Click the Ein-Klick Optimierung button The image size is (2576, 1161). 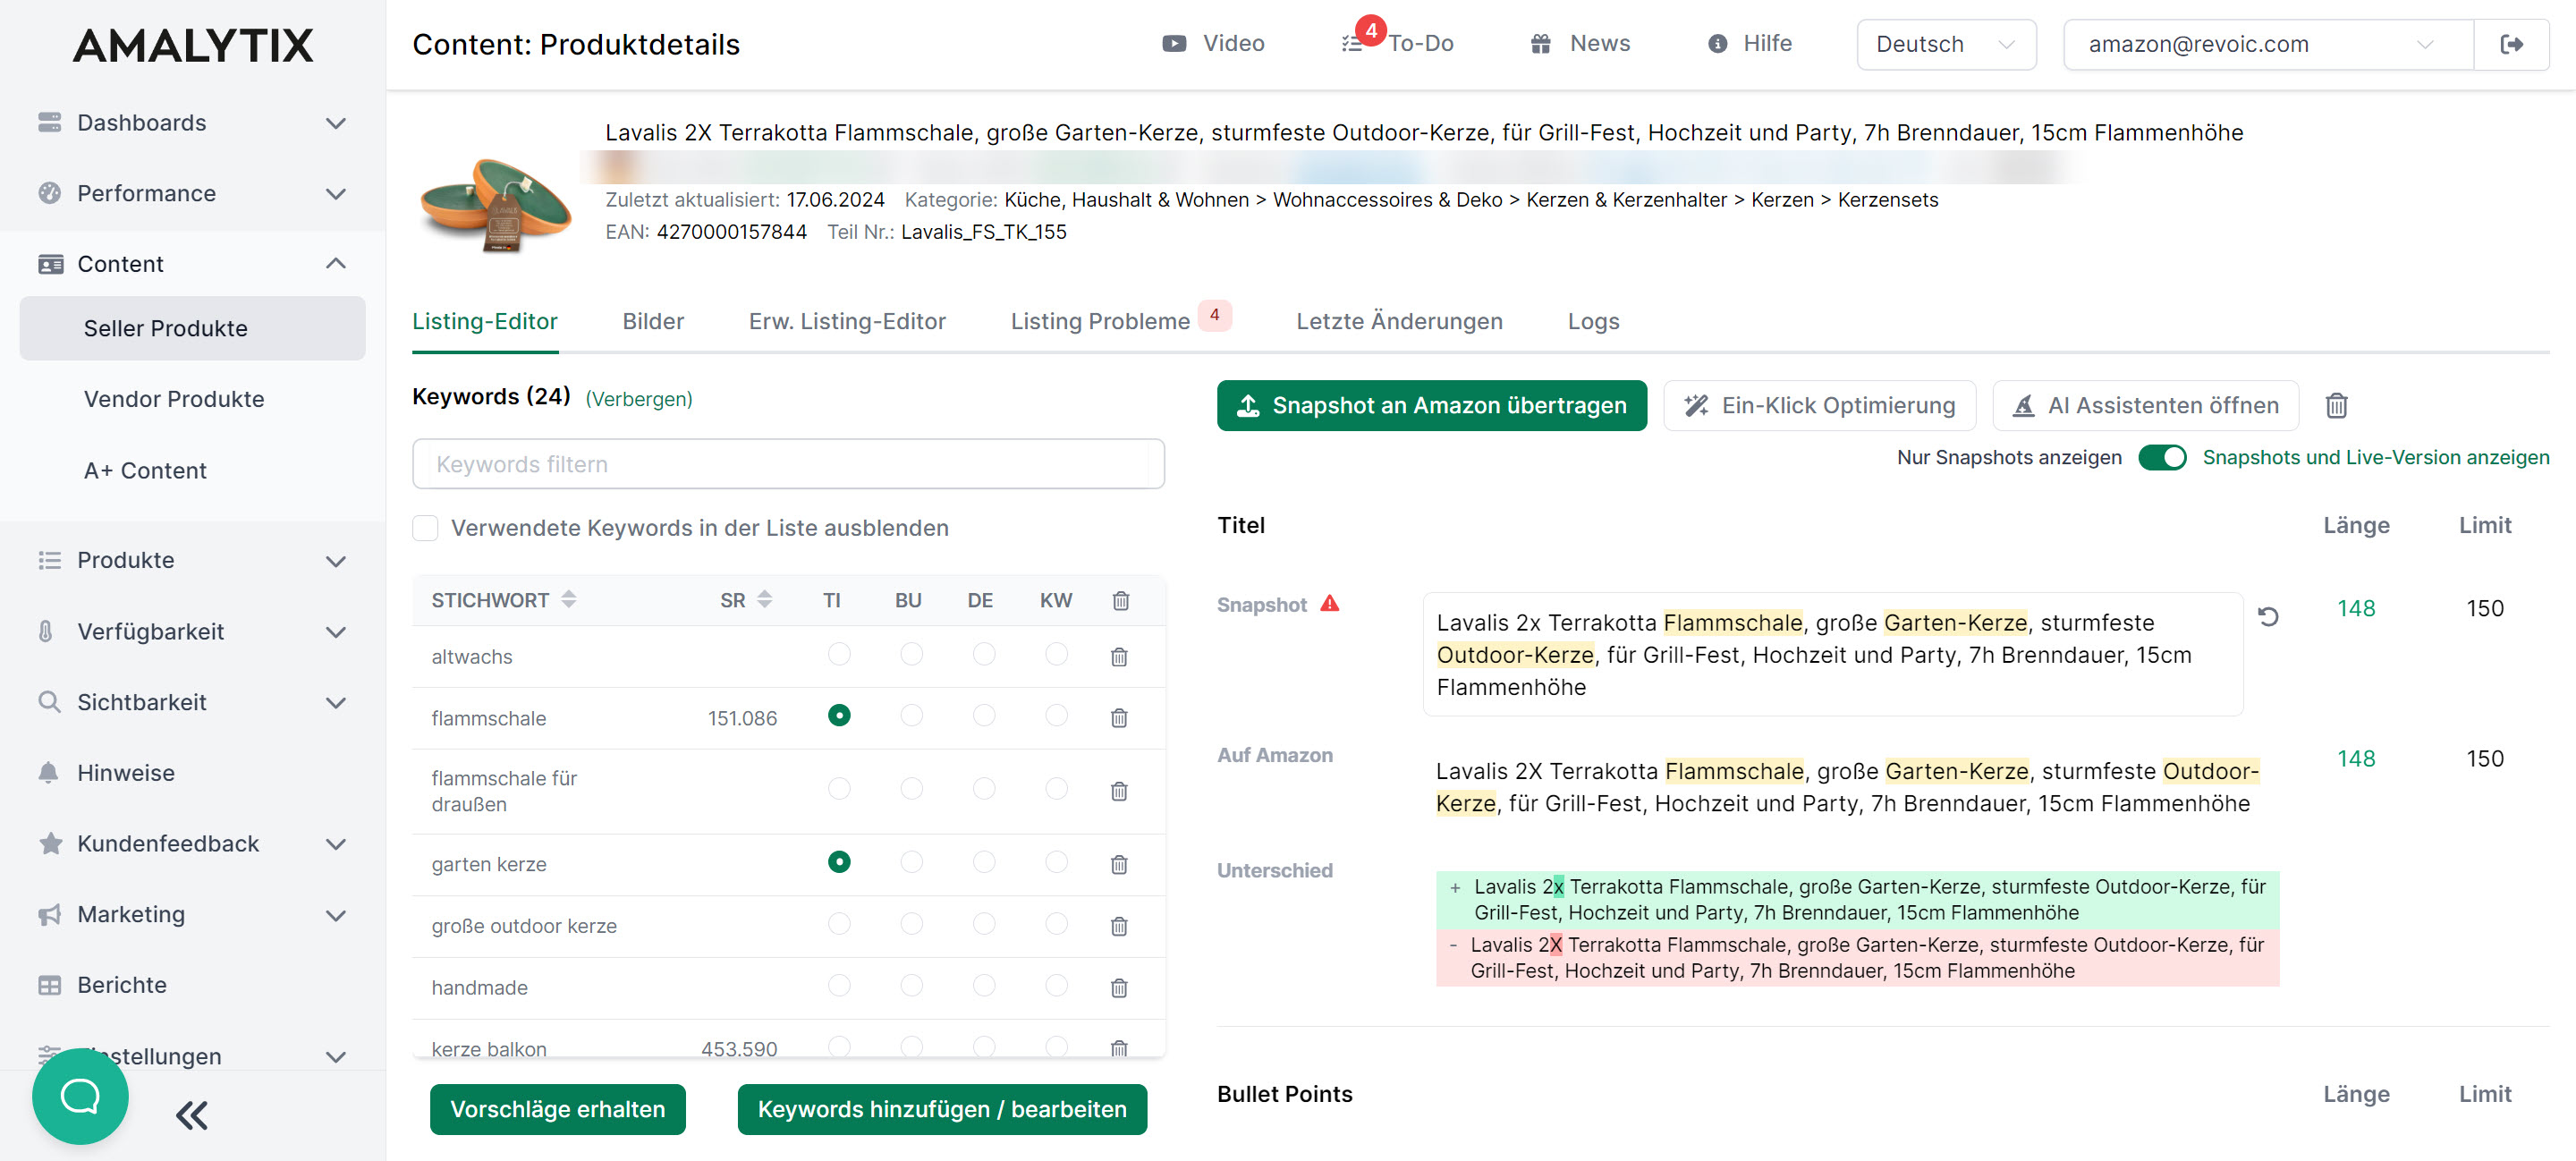pos(1819,405)
